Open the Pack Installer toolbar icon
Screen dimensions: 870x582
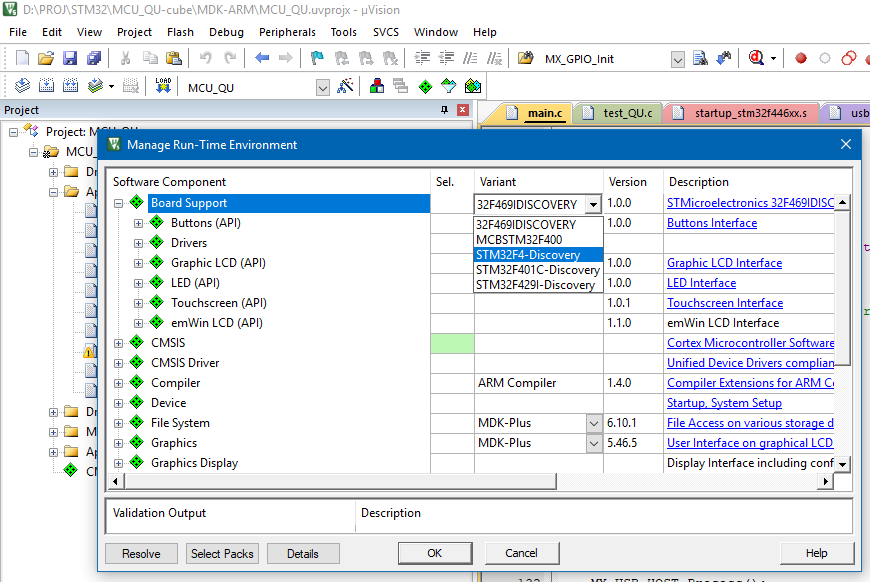[473, 86]
